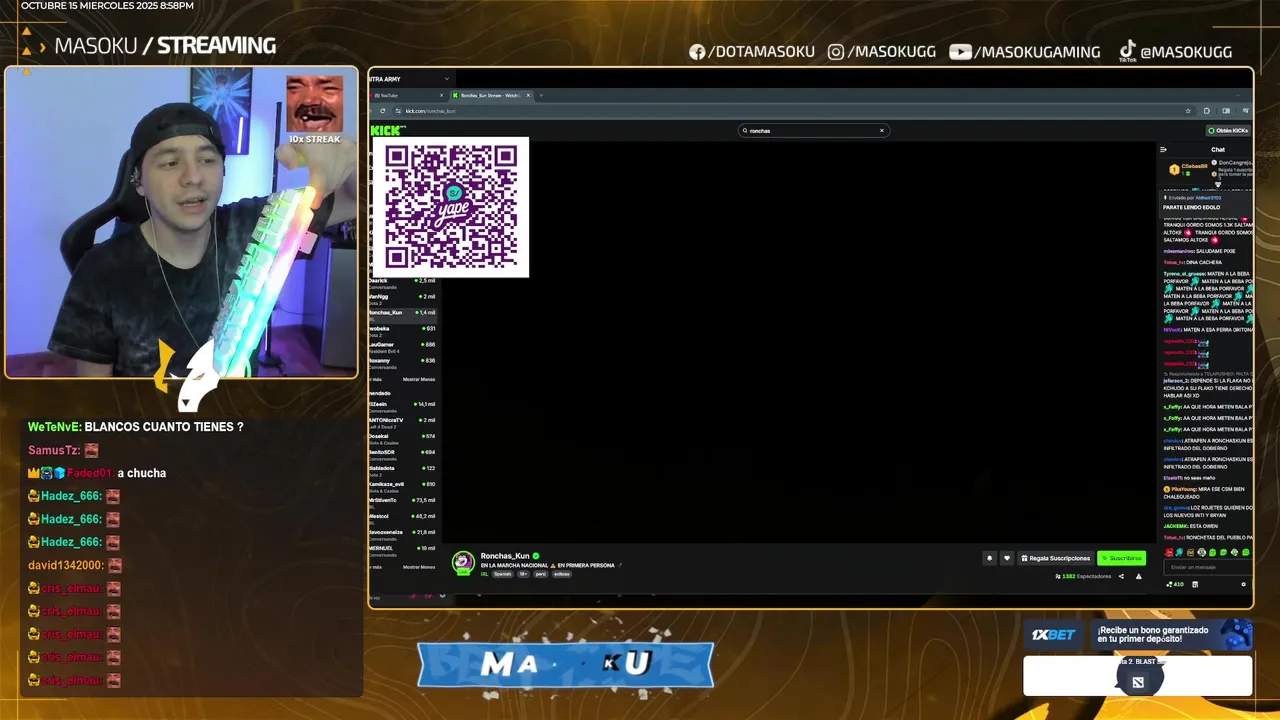
Task: Collapse the Kick chat panel
Action: 1163,150
